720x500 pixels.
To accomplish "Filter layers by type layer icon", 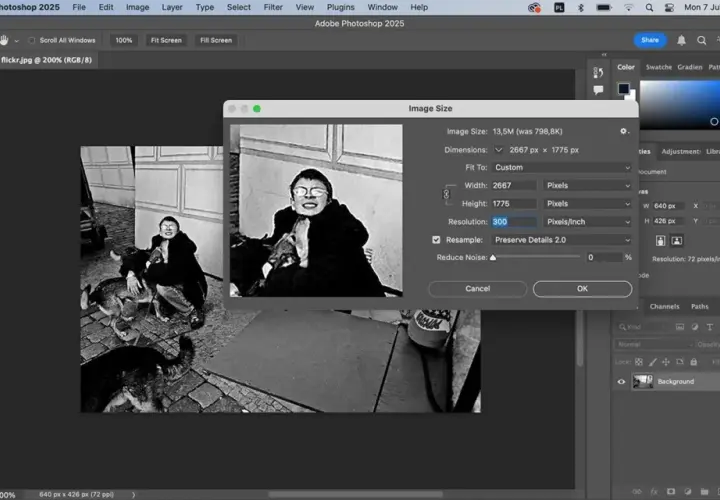I will point(709,327).
